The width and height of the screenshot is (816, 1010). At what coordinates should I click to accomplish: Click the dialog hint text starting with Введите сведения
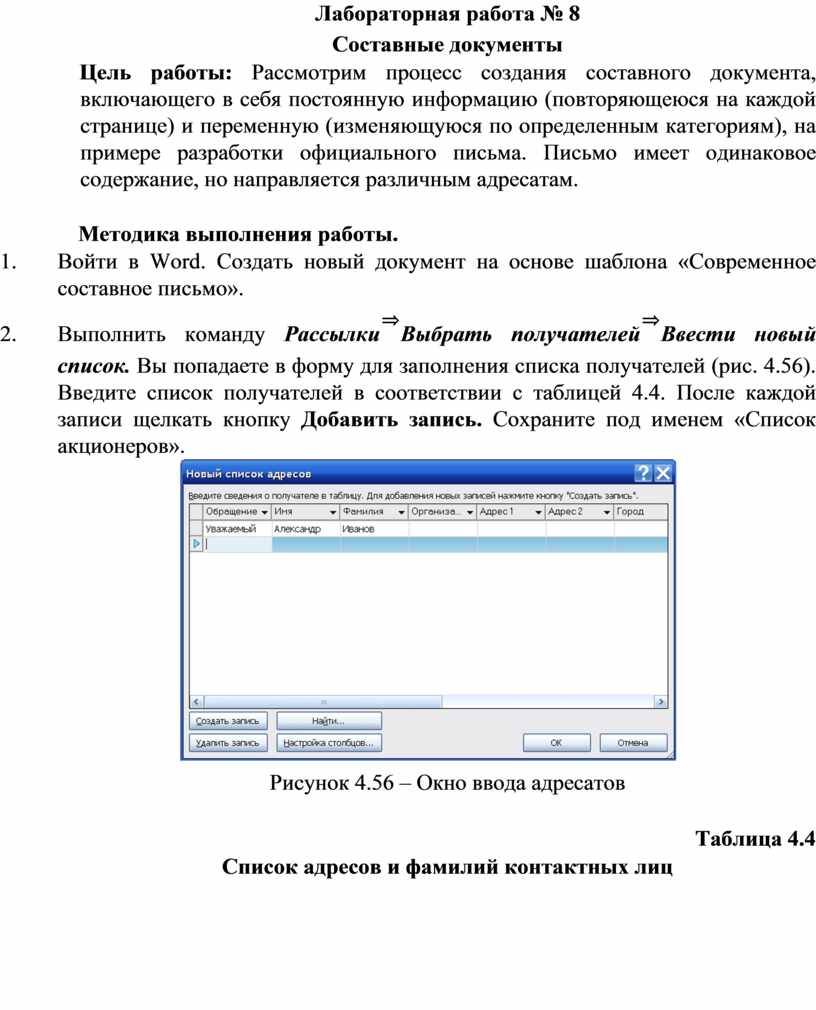pos(413,496)
